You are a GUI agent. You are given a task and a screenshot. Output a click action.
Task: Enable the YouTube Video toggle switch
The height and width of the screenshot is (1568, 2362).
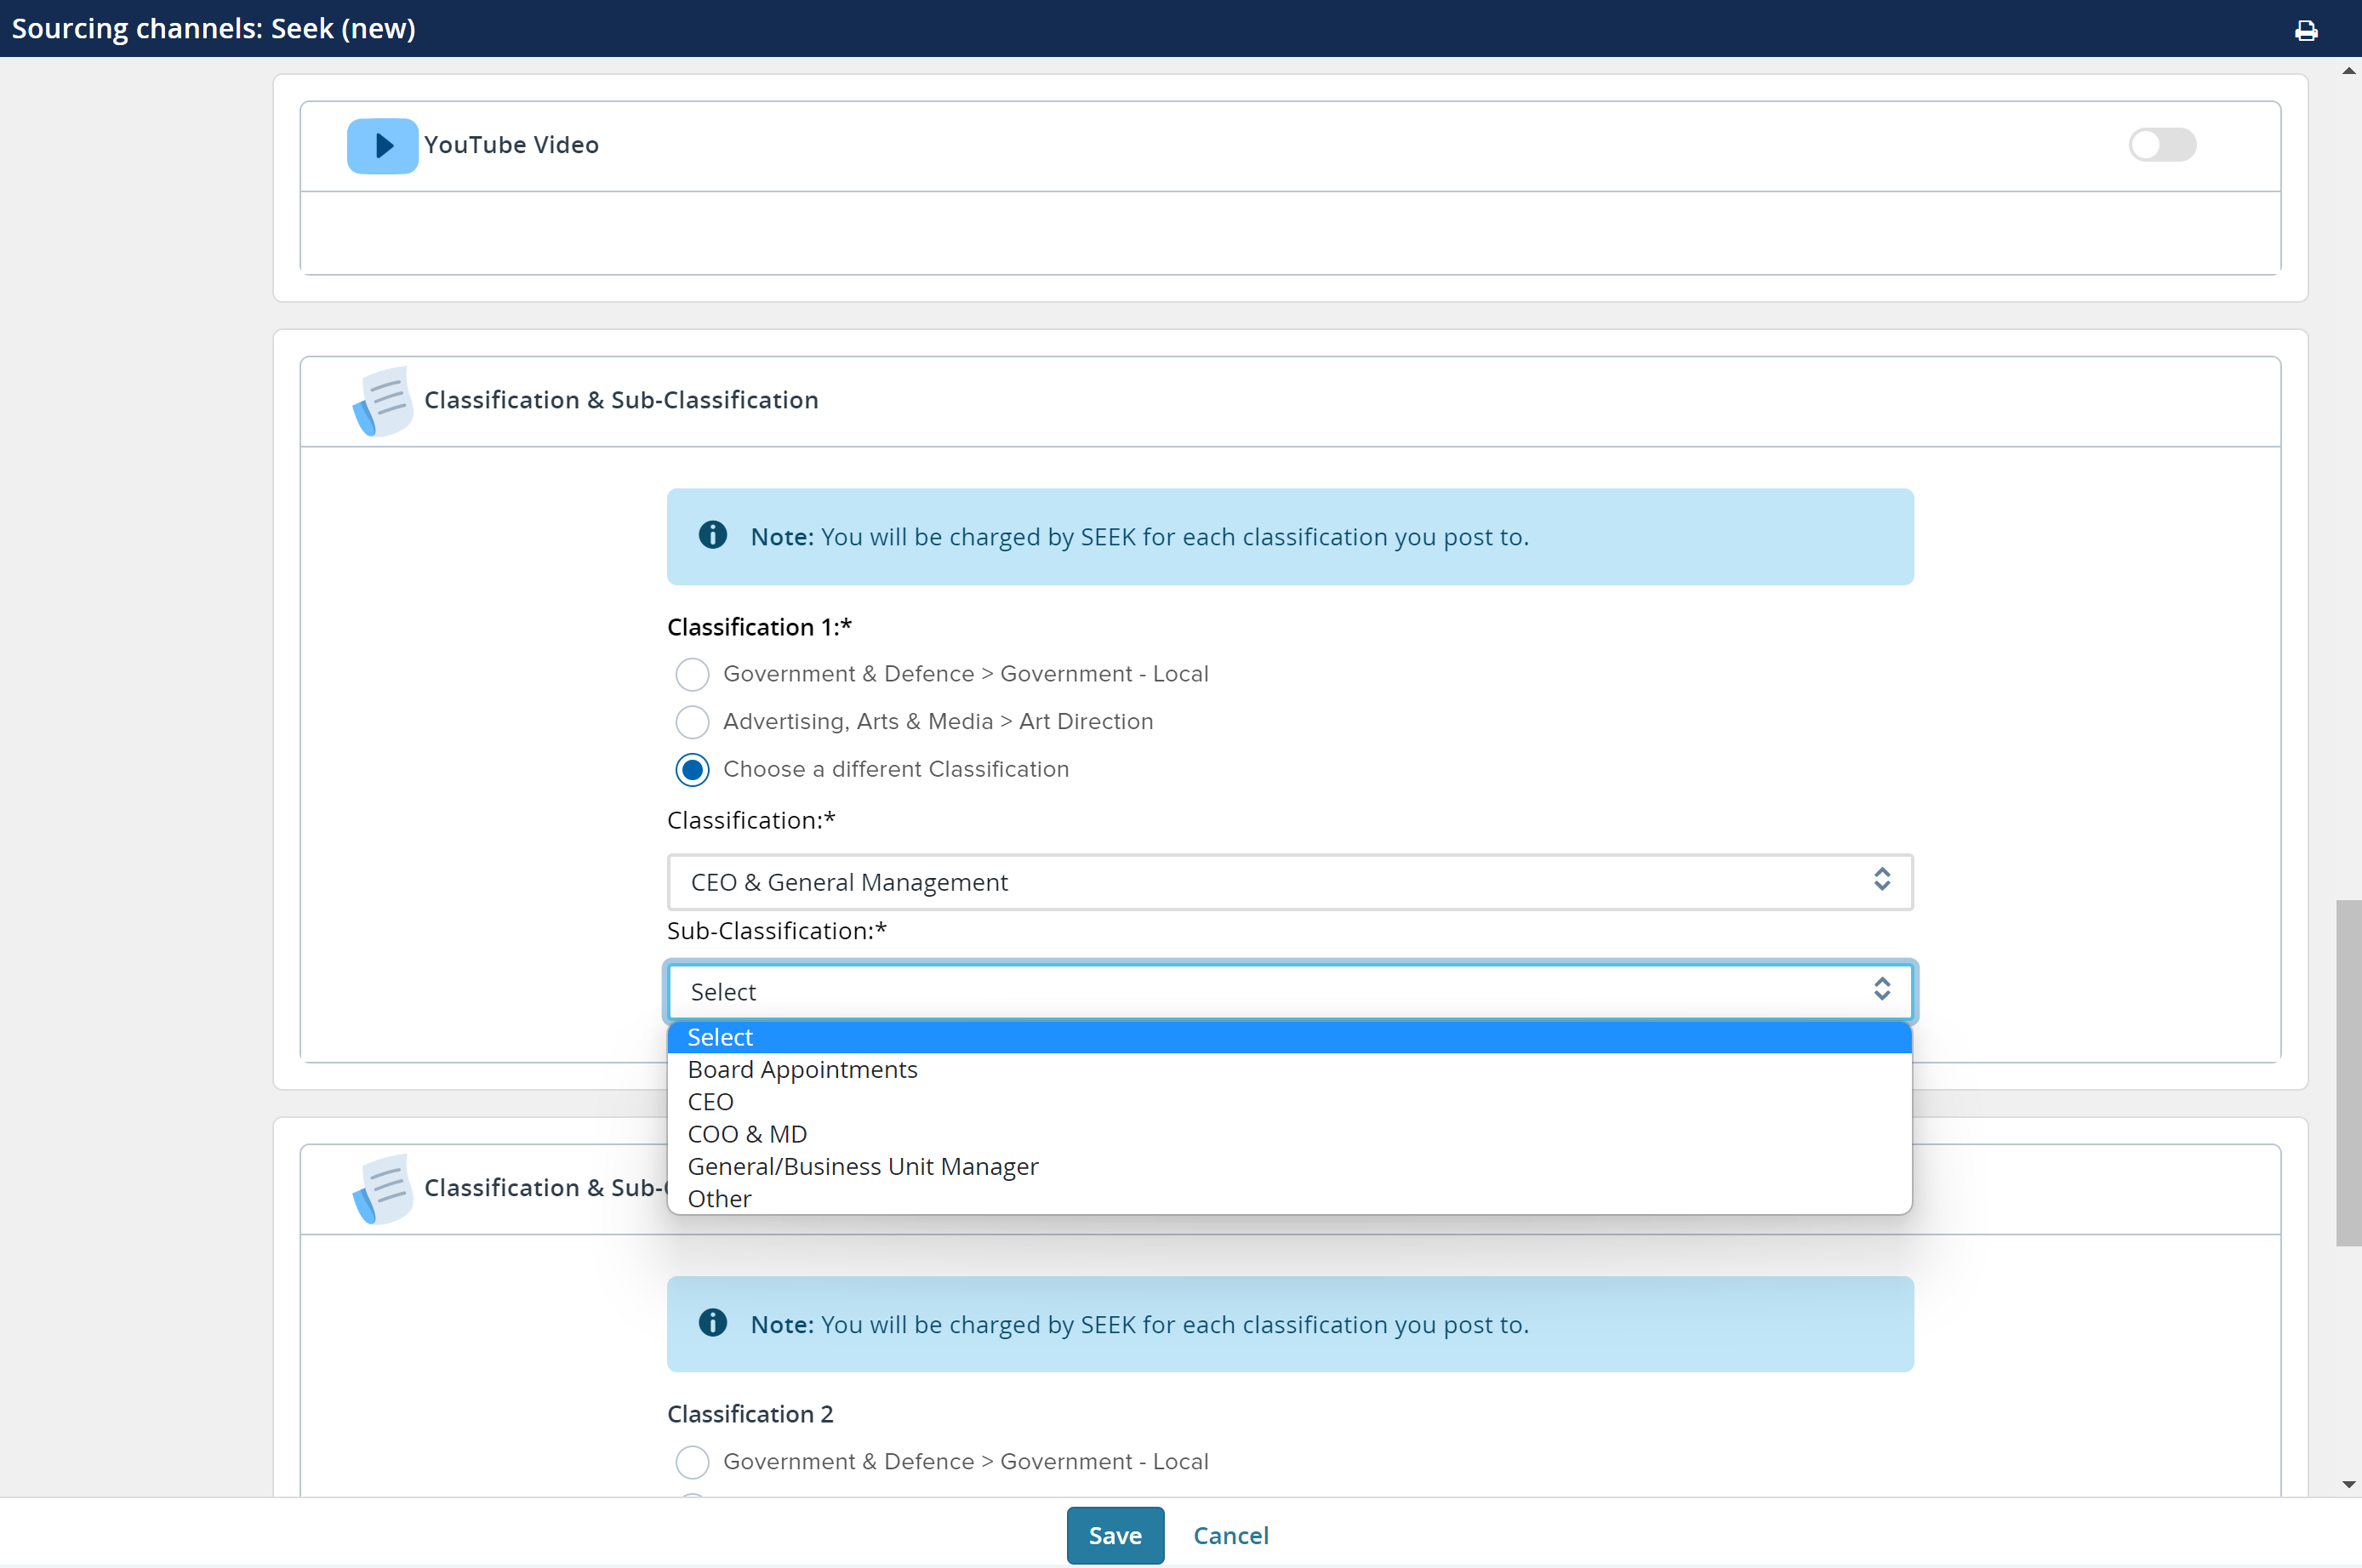click(2161, 145)
